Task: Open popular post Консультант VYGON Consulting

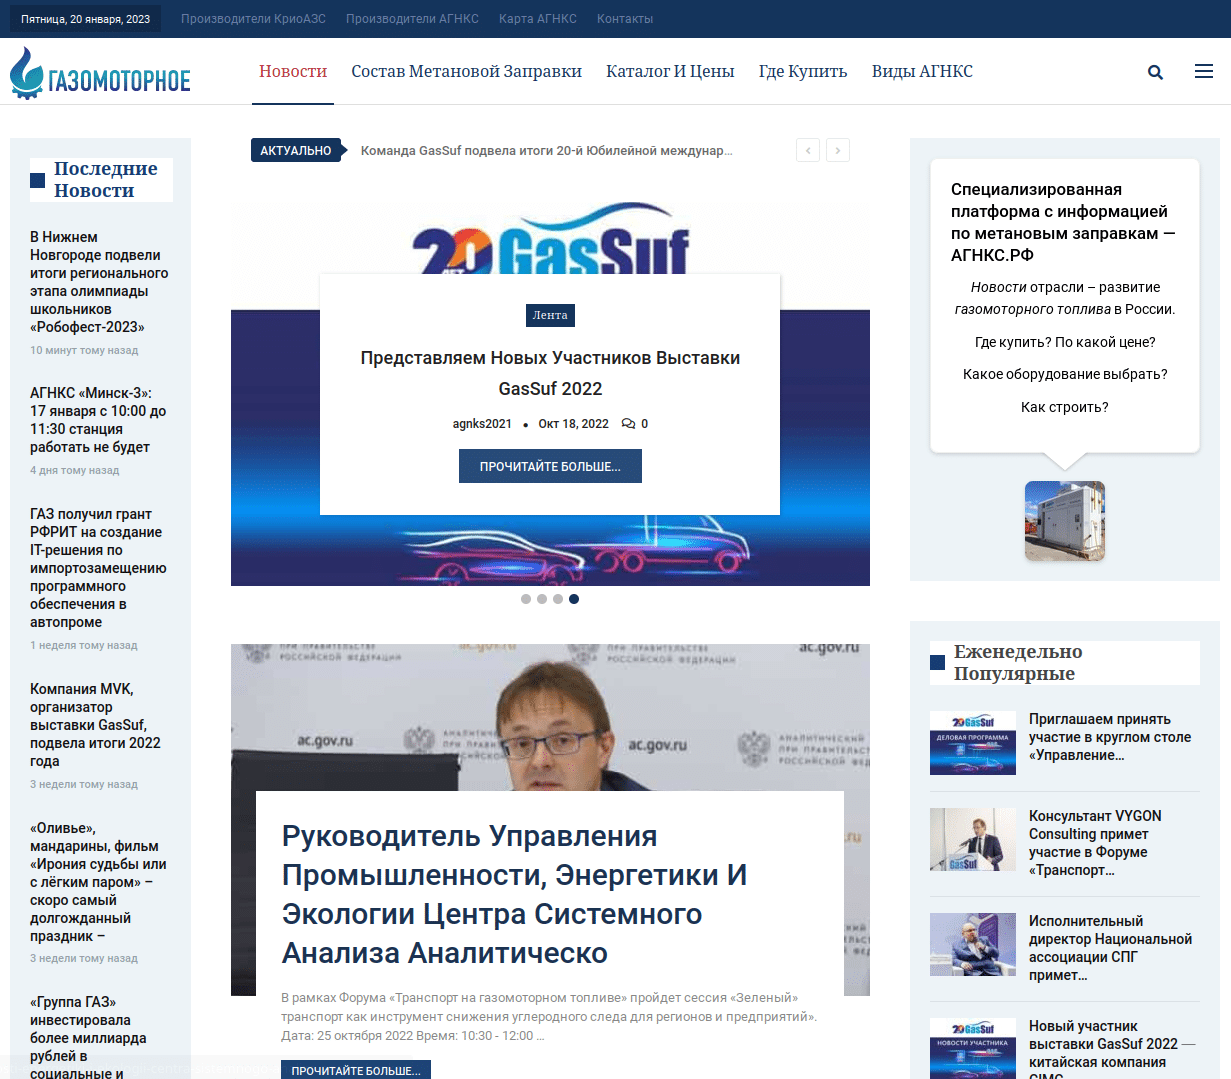Action: click(1095, 843)
